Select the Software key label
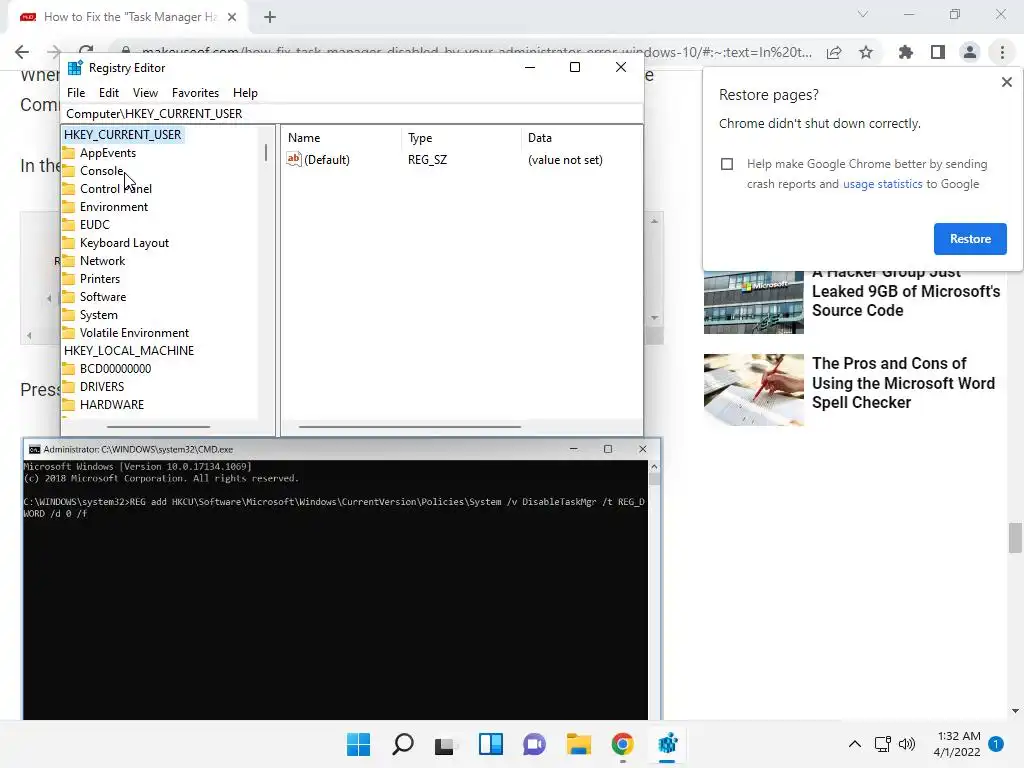This screenshot has height=768, width=1024. (103, 296)
